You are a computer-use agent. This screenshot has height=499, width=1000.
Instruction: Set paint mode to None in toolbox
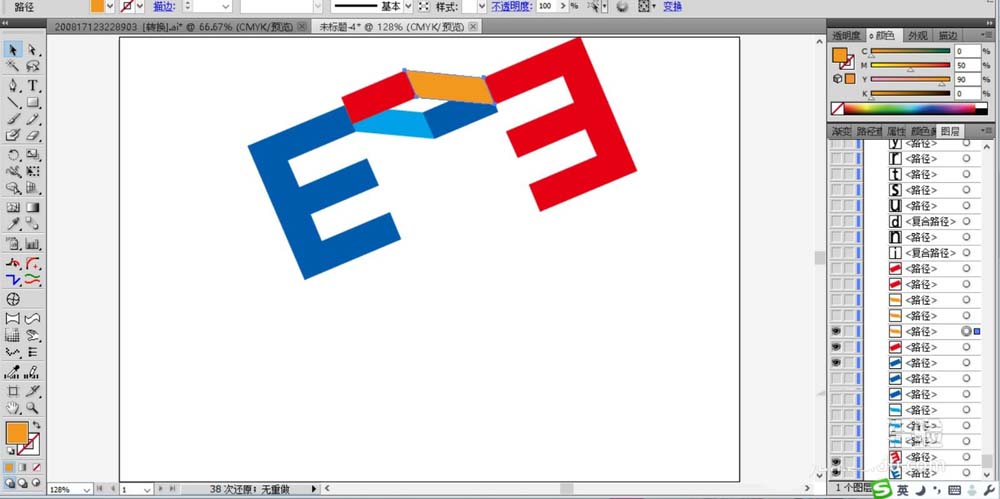pos(36,467)
